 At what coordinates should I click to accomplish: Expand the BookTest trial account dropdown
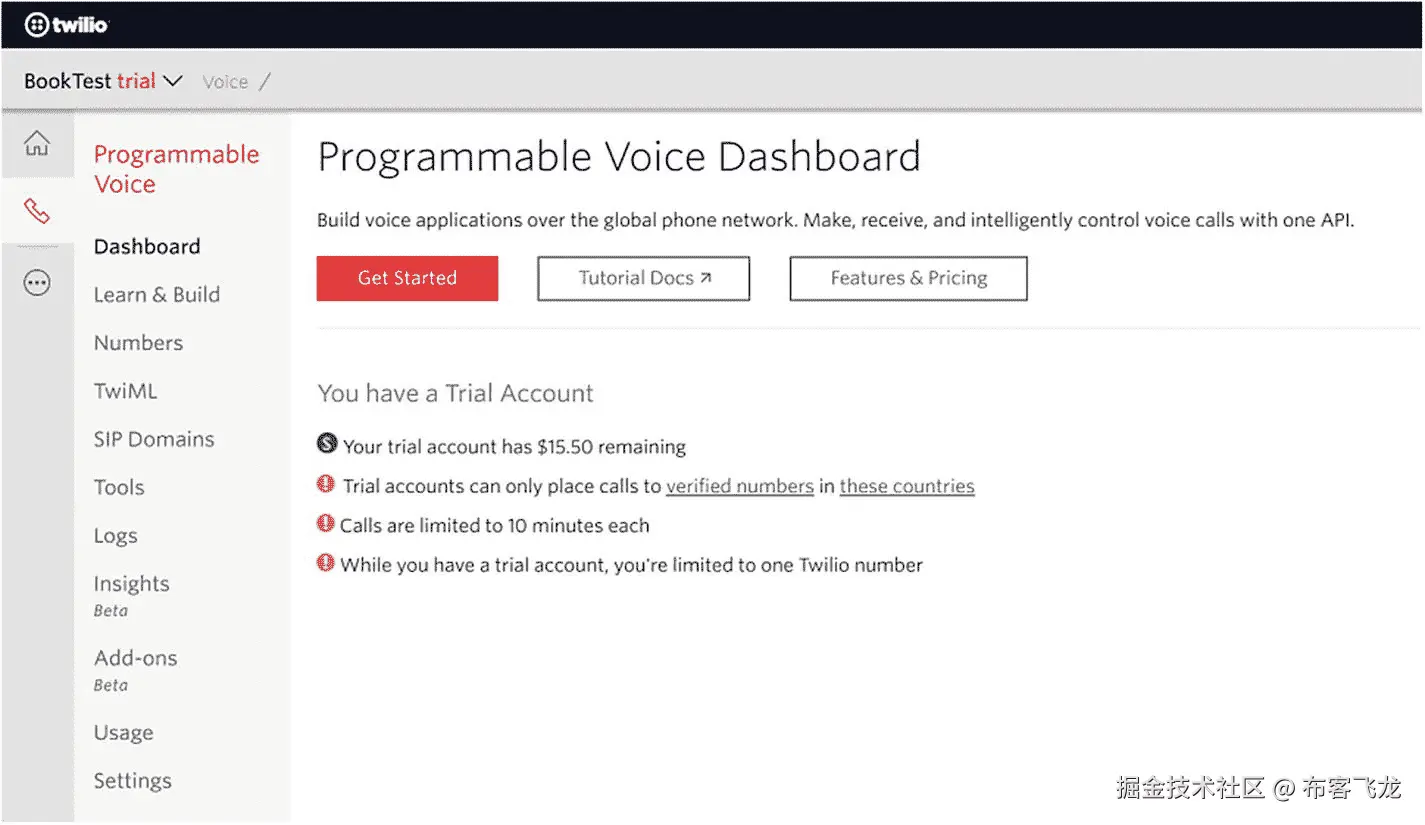pyautogui.click(x=103, y=81)
